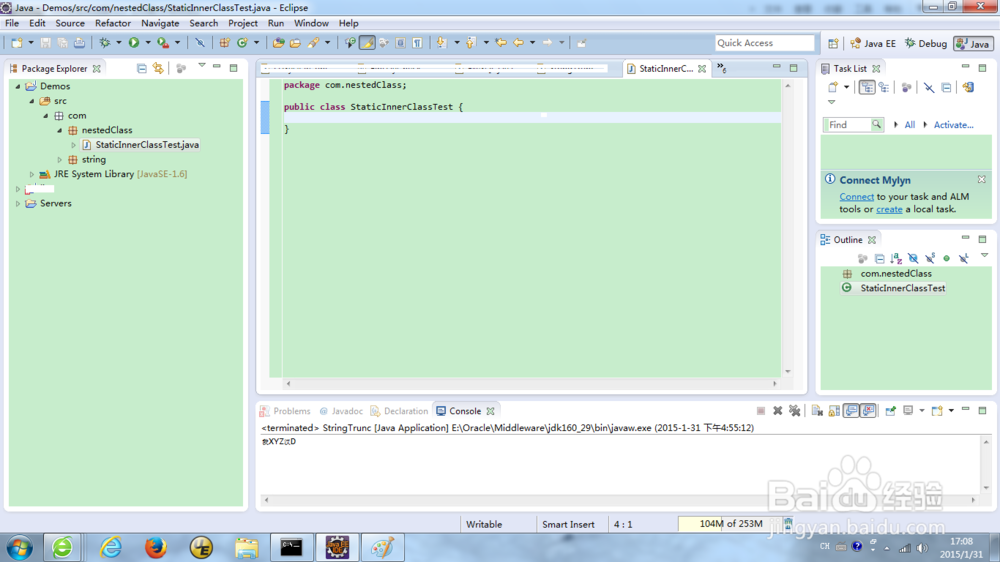Viewport: 1000px width, 562px height.
Task: Open Firefox from the Windows taskbar
Action: coord(155,547)
